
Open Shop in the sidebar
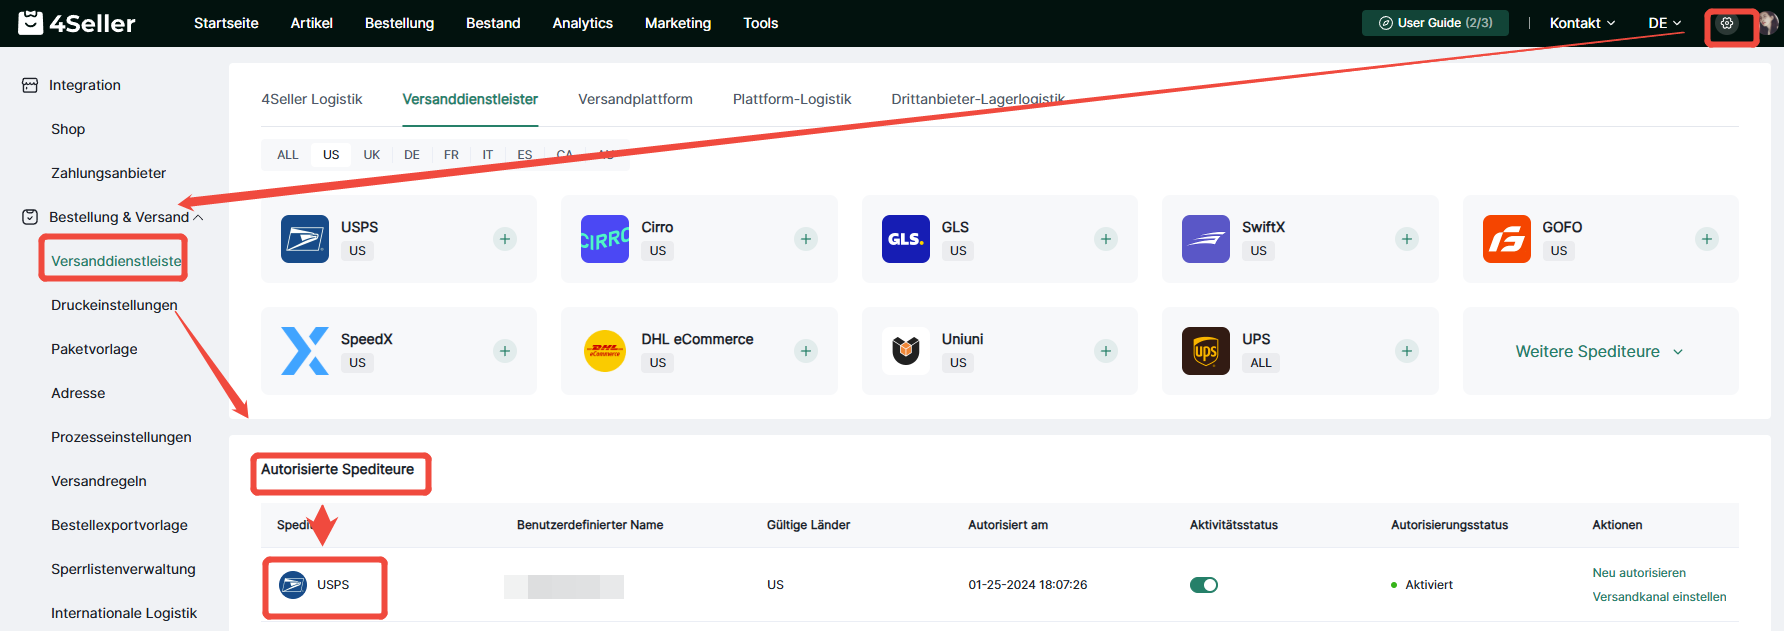click(x=68, y=129)
